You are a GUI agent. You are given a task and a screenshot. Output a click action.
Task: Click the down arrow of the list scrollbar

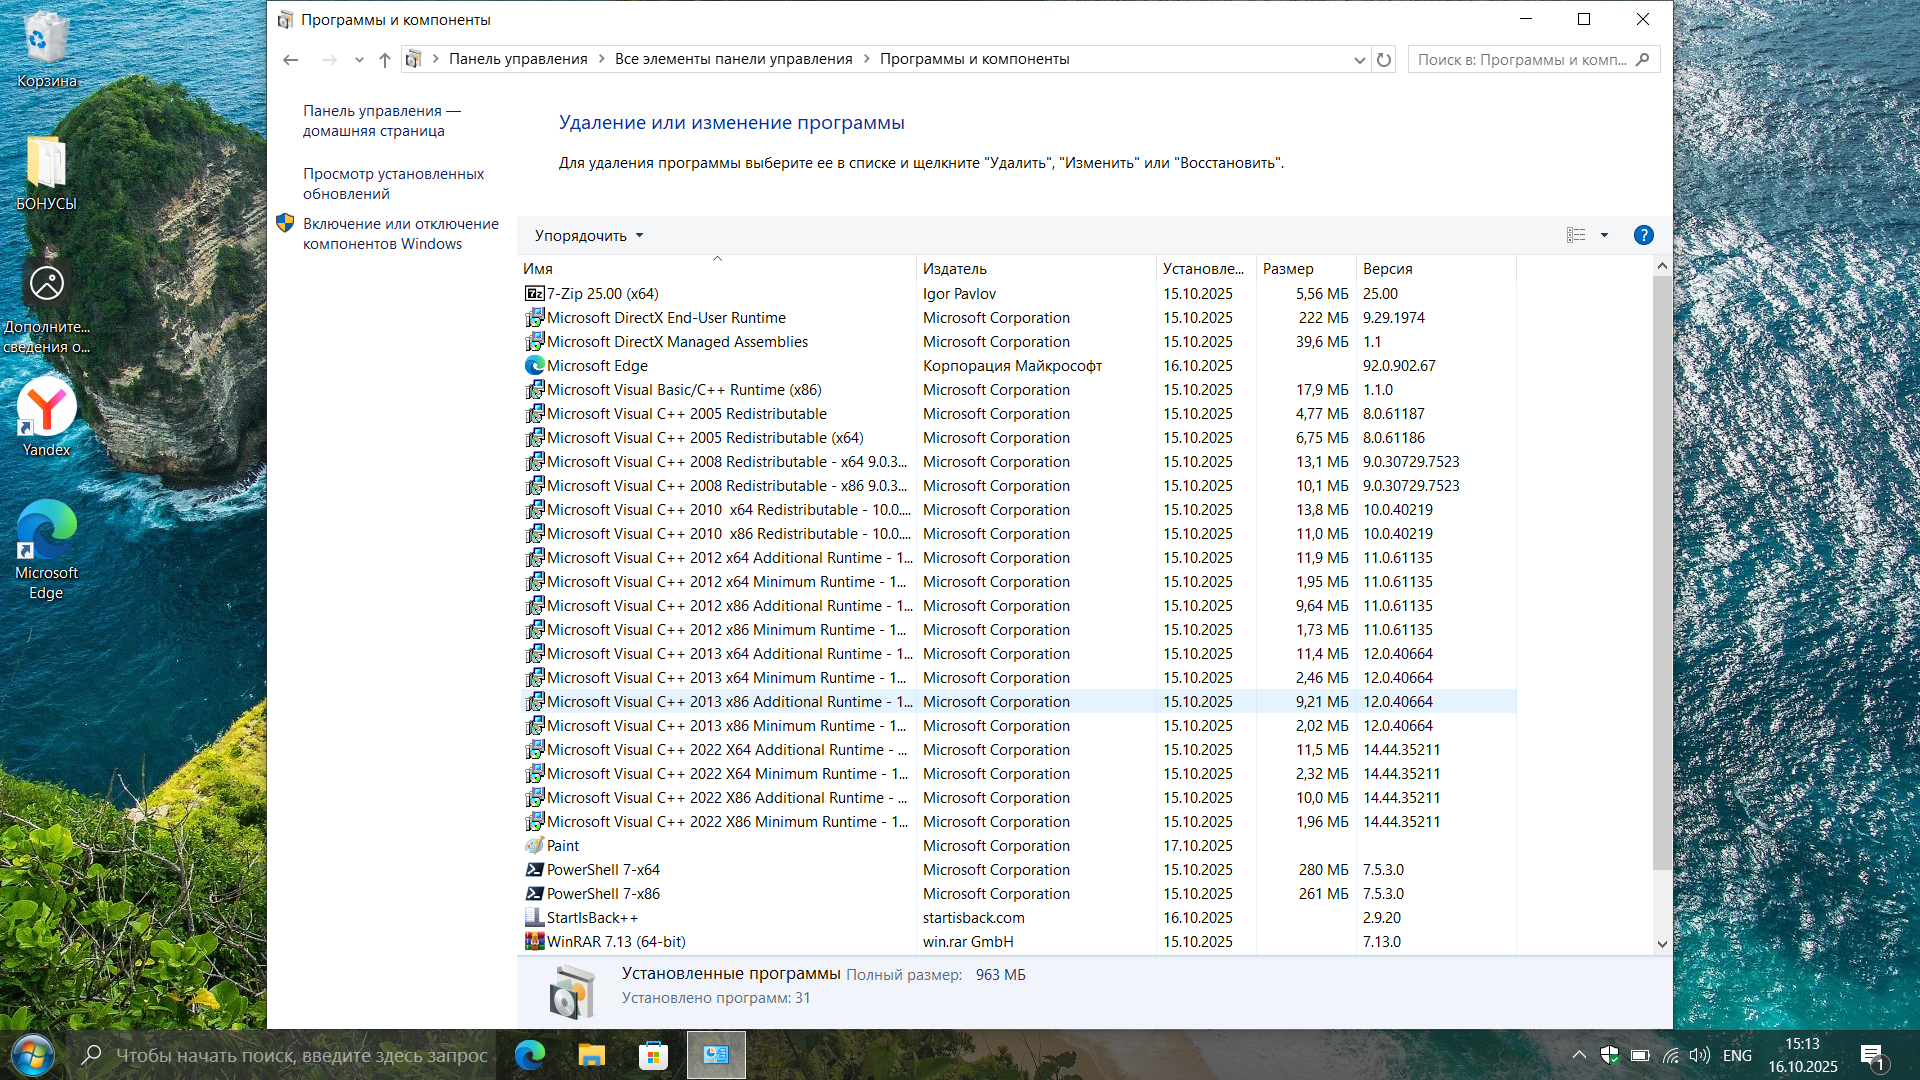1662,943
